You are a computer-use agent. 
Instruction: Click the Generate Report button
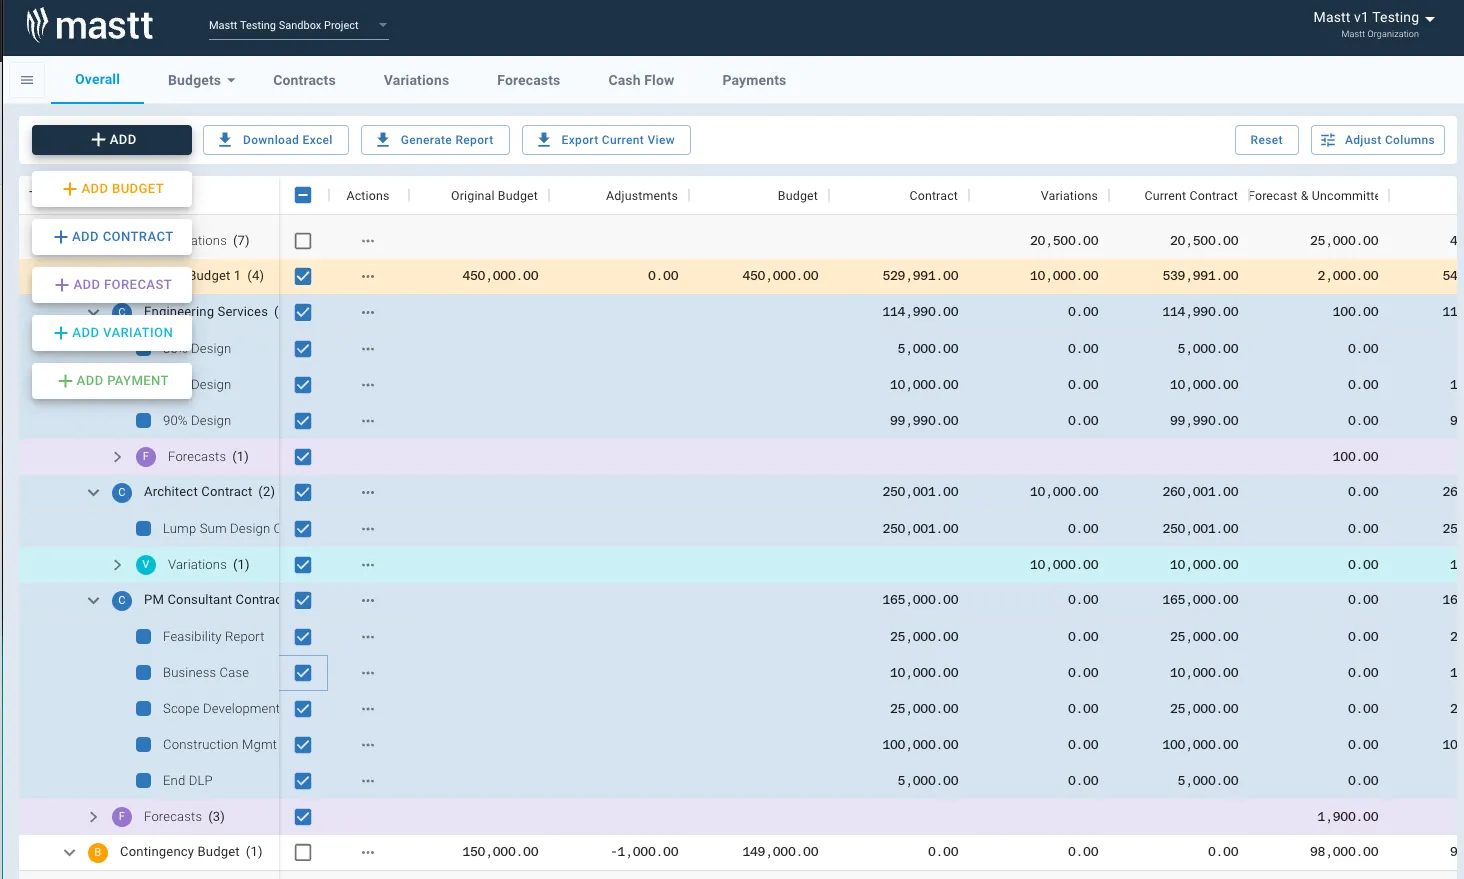[x=435, y=140]
